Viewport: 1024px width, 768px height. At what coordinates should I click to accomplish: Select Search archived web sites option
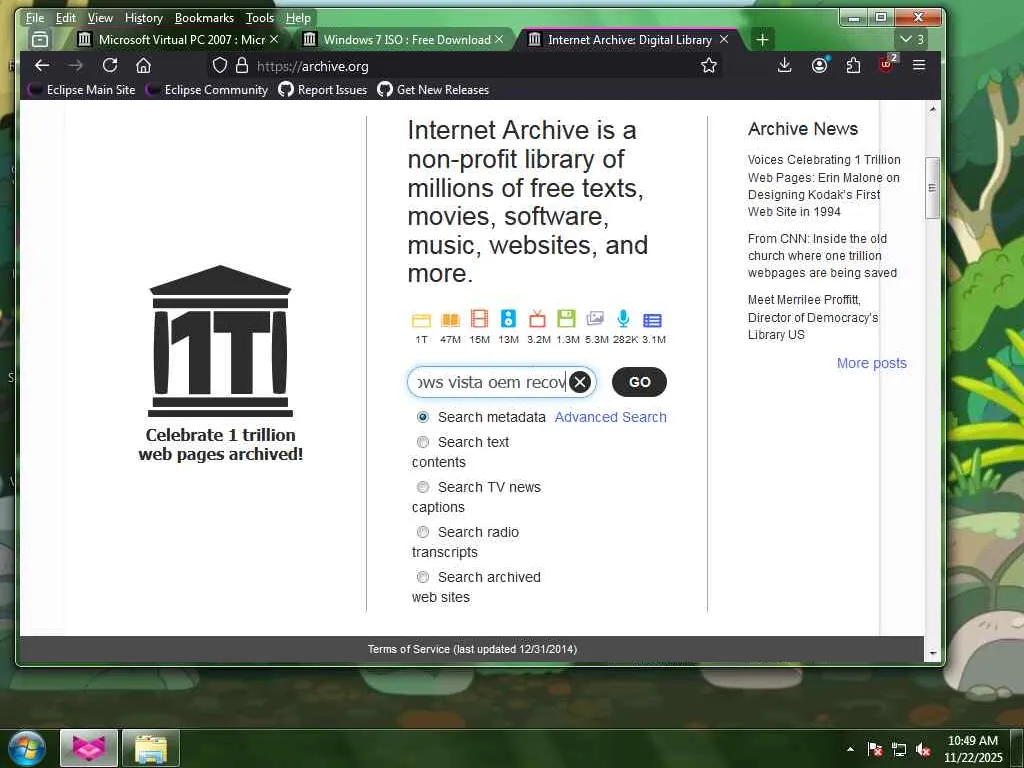423,577
